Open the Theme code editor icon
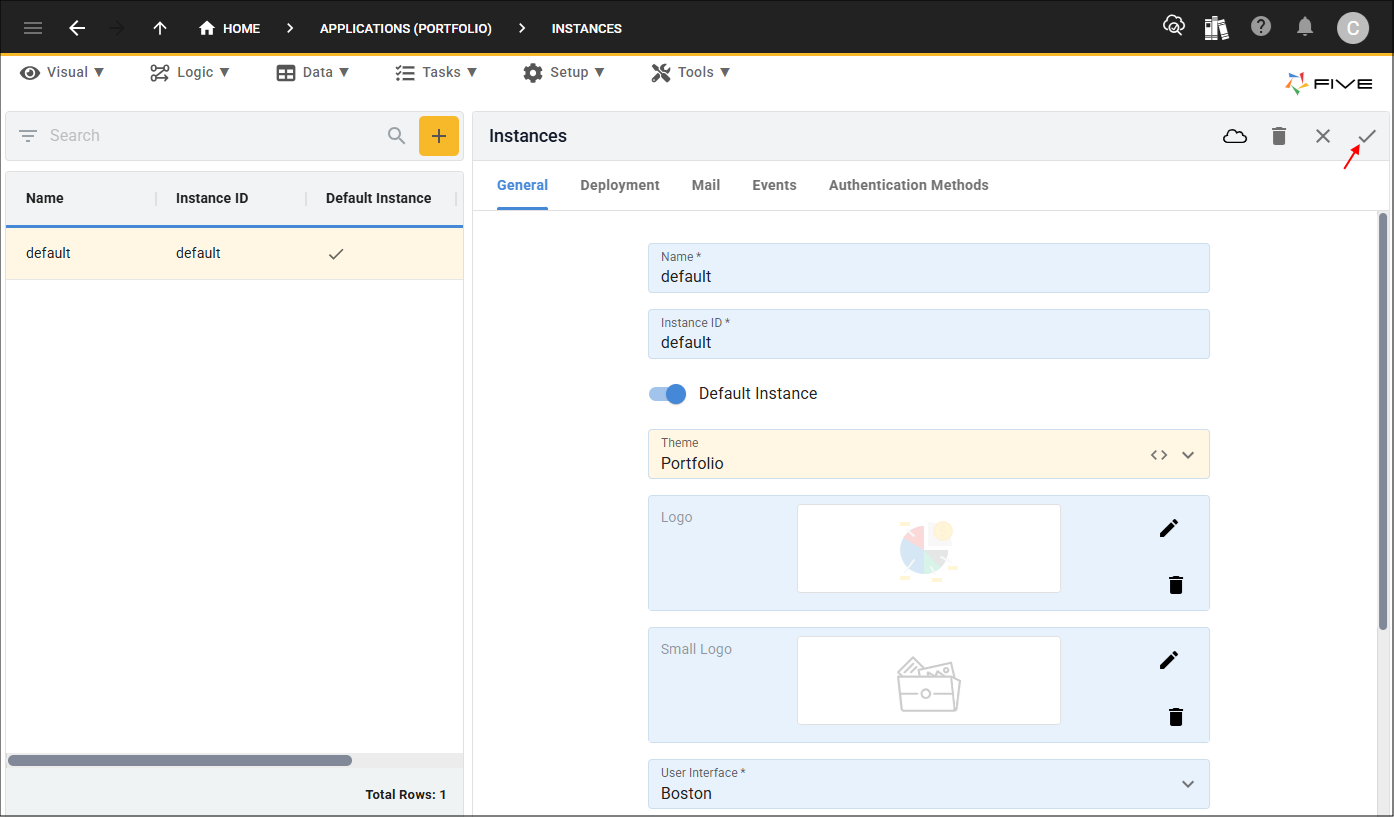The width and height of the screenshot is (1394, 817). point(1159,455)
